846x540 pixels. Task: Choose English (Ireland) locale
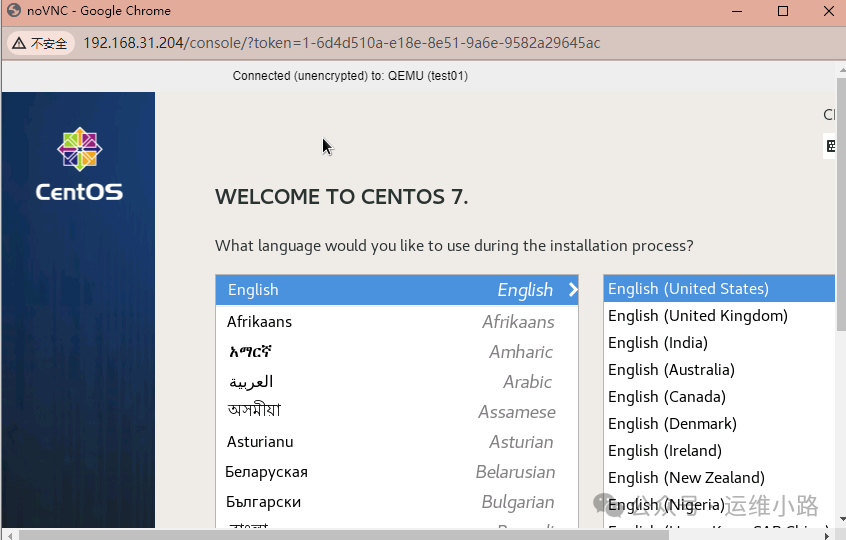(719, 450)
